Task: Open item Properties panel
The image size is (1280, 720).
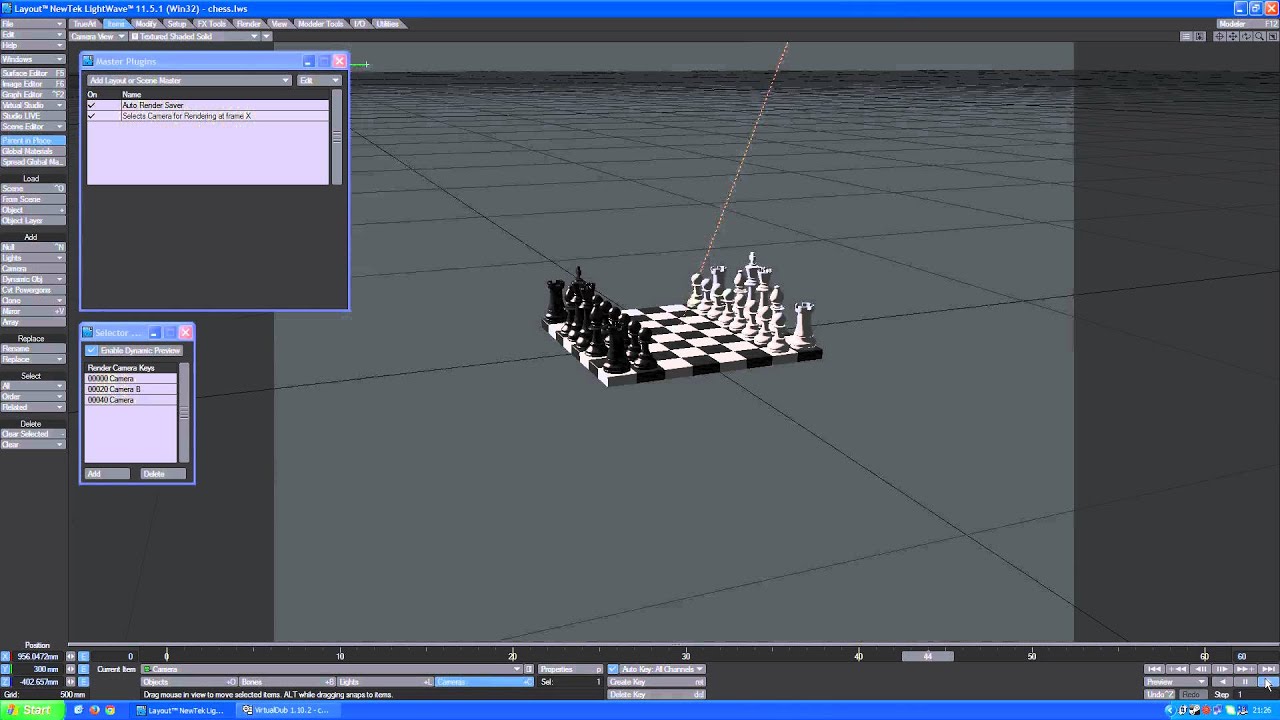Action: click(571, 669)
